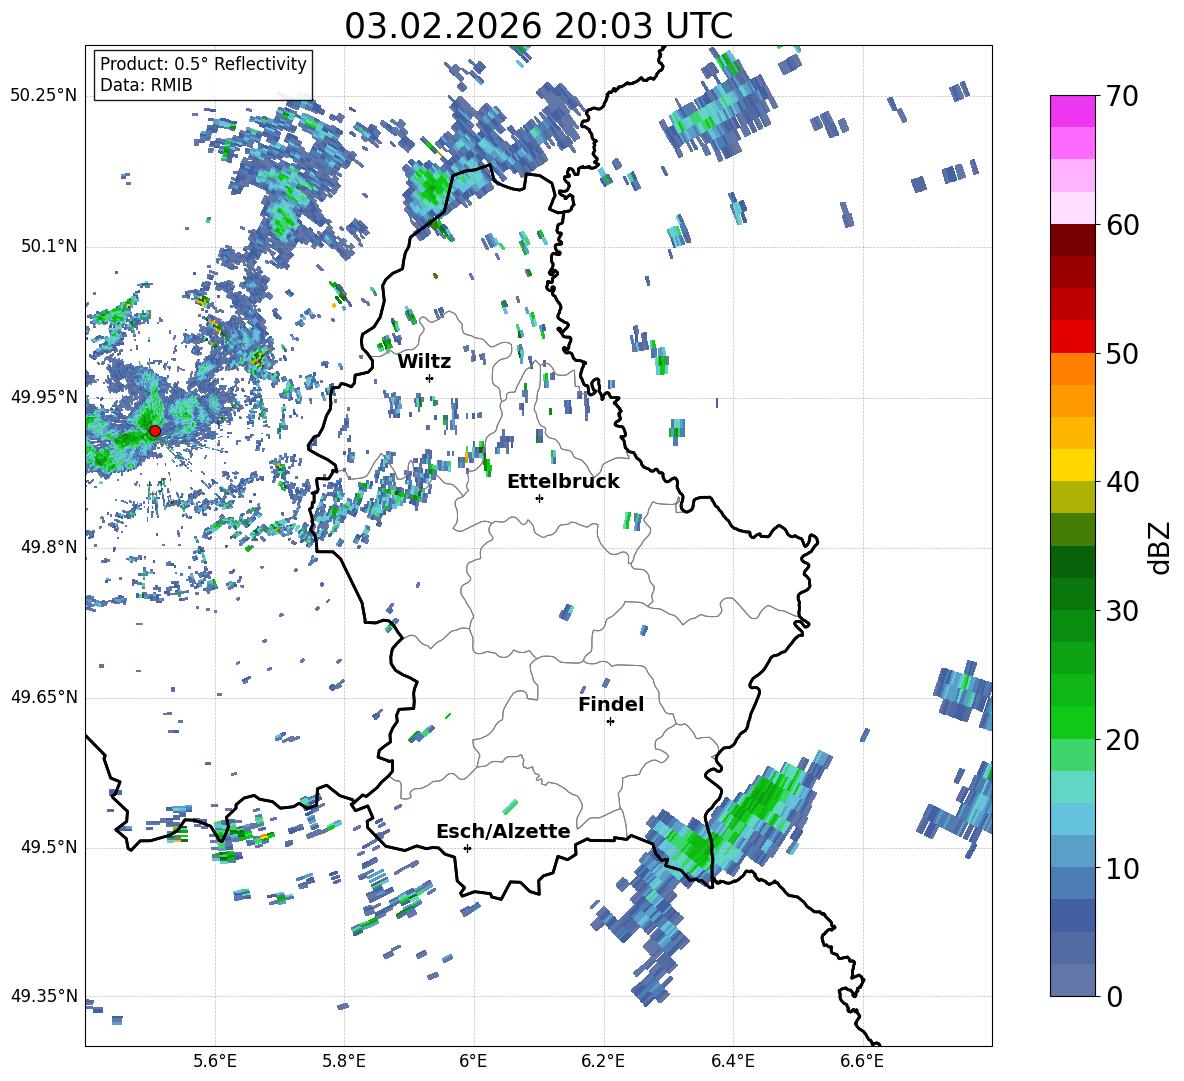Click the Product: 0.5° Reflectivity text

[x=203, y=63]
